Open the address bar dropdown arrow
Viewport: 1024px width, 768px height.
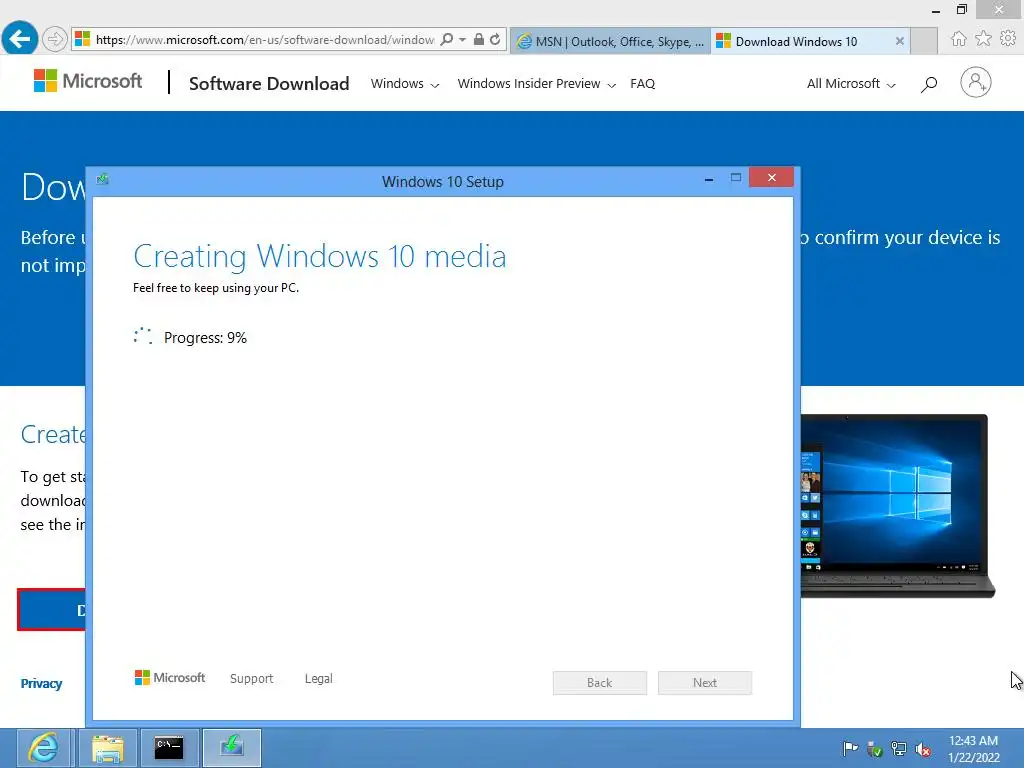(x=462, y=39)
